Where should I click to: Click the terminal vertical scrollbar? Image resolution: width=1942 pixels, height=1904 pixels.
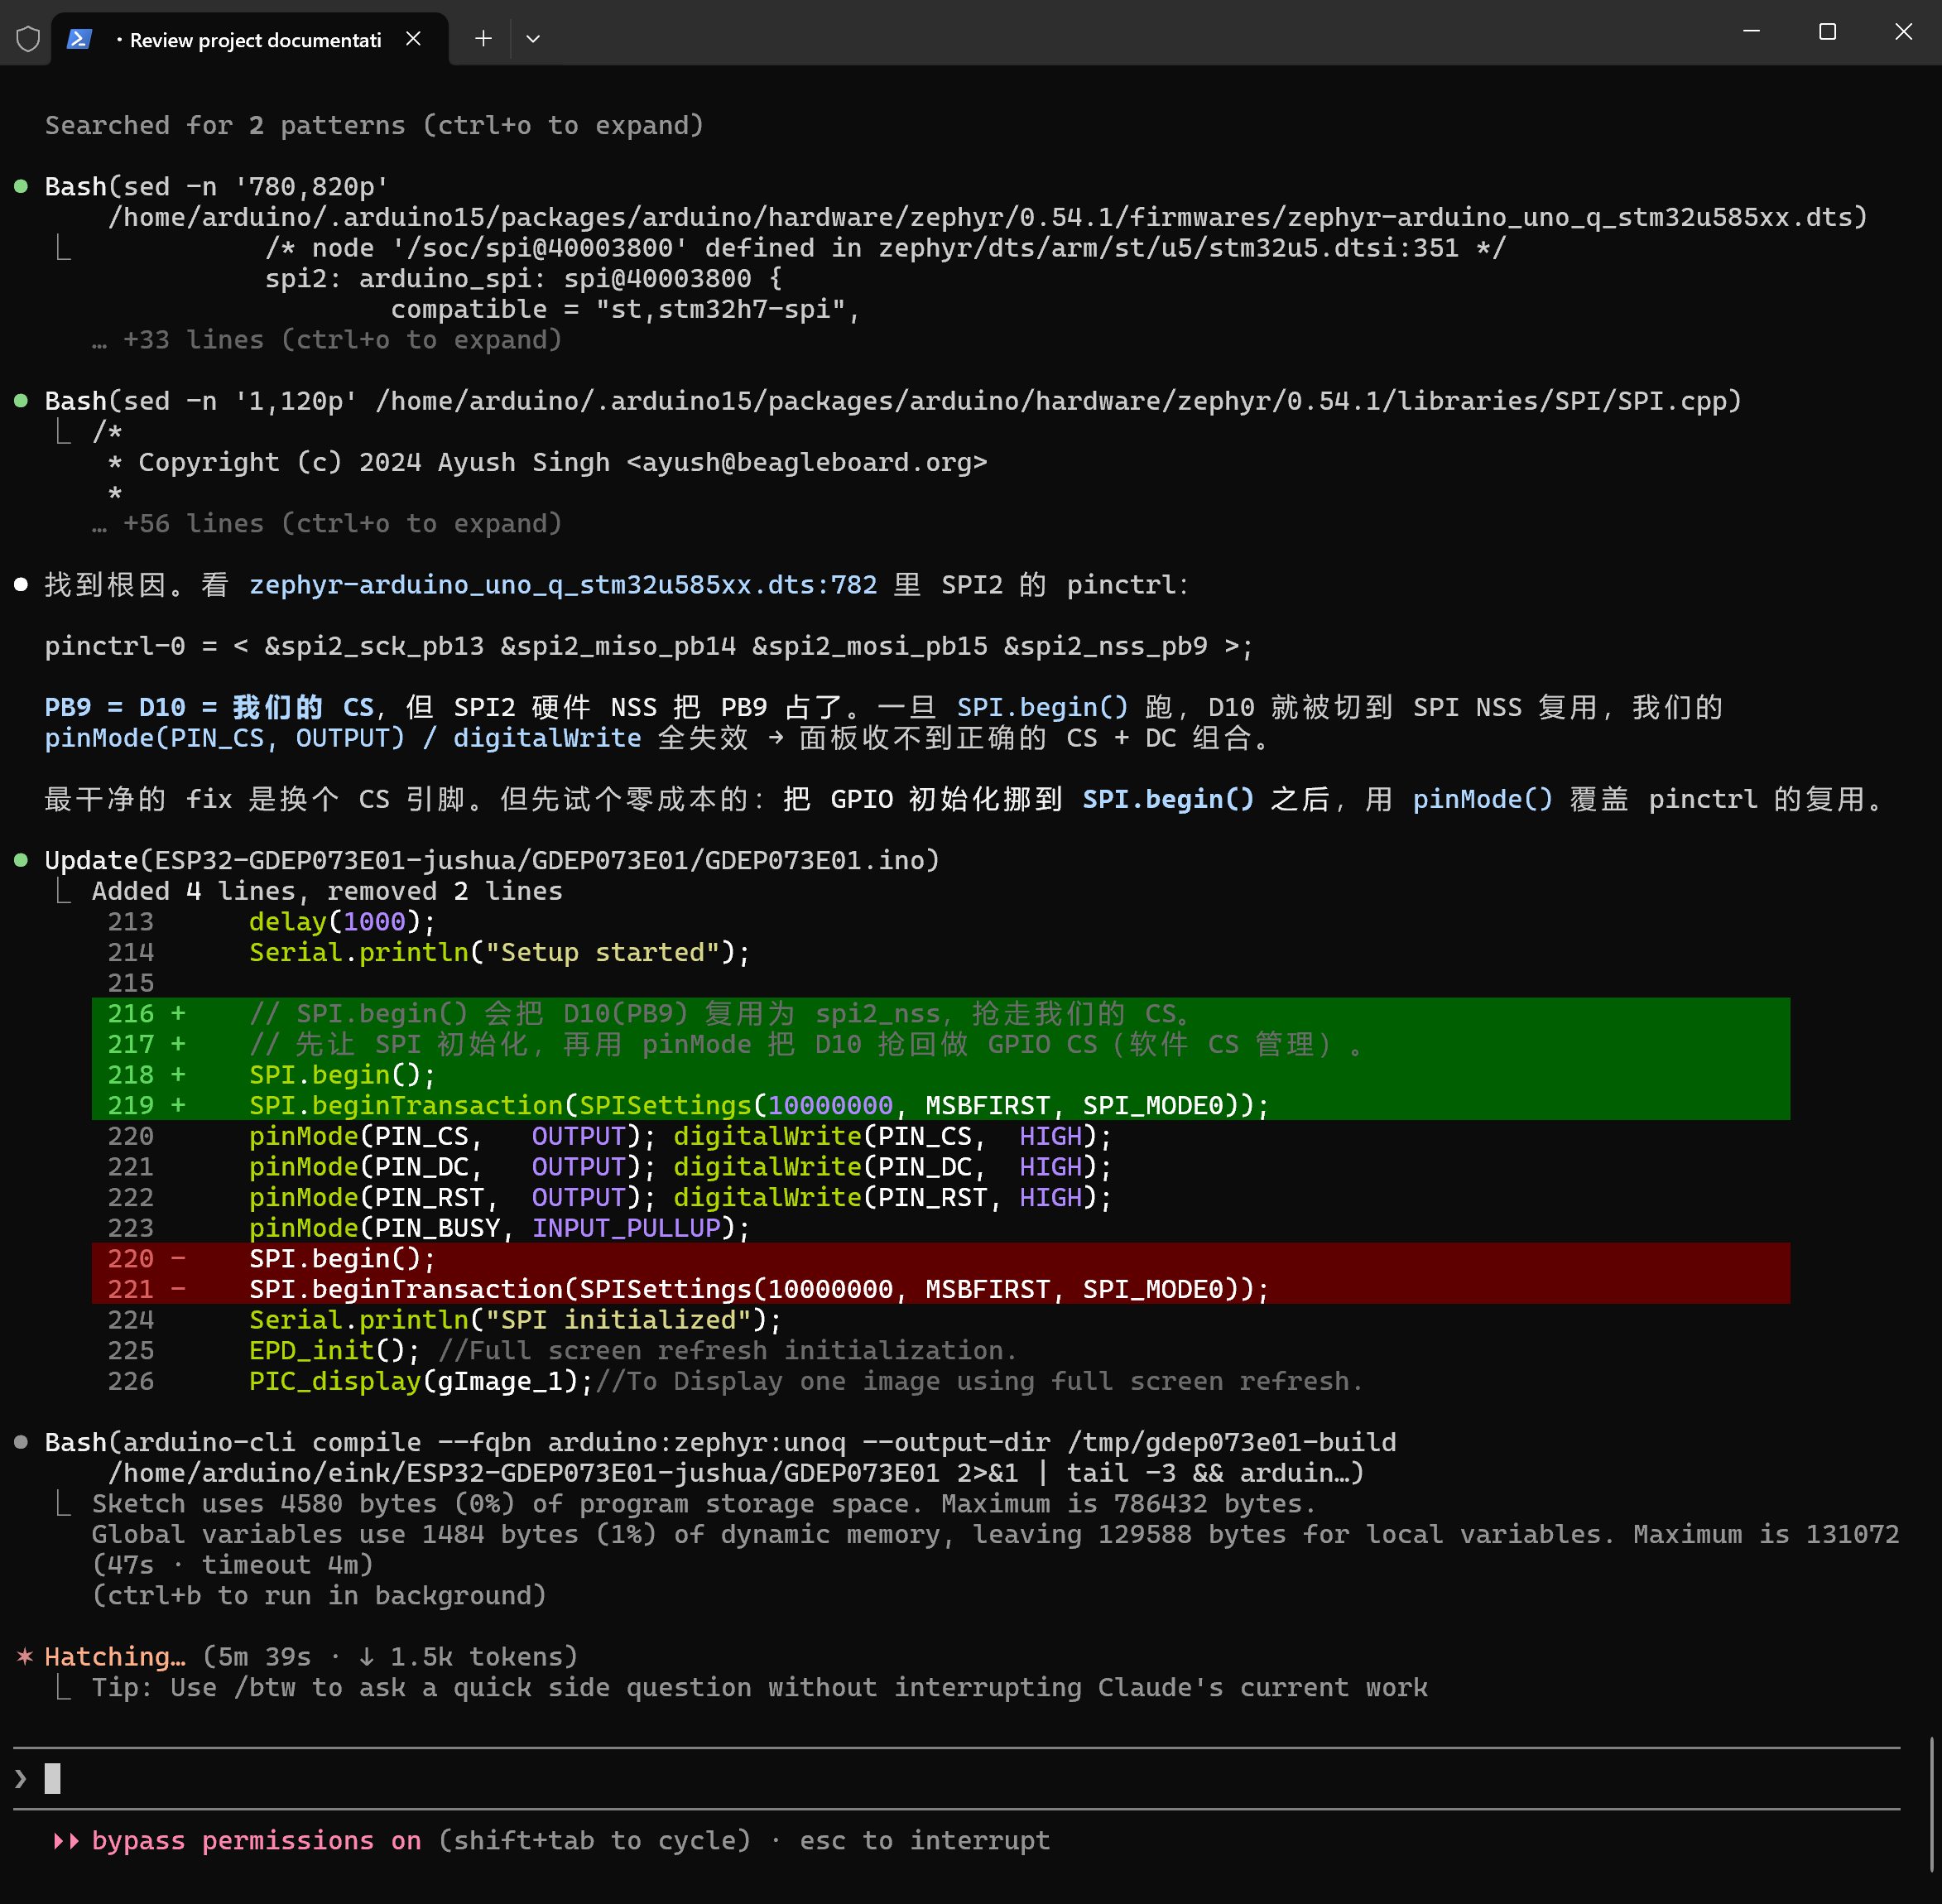point(1931,1804)
